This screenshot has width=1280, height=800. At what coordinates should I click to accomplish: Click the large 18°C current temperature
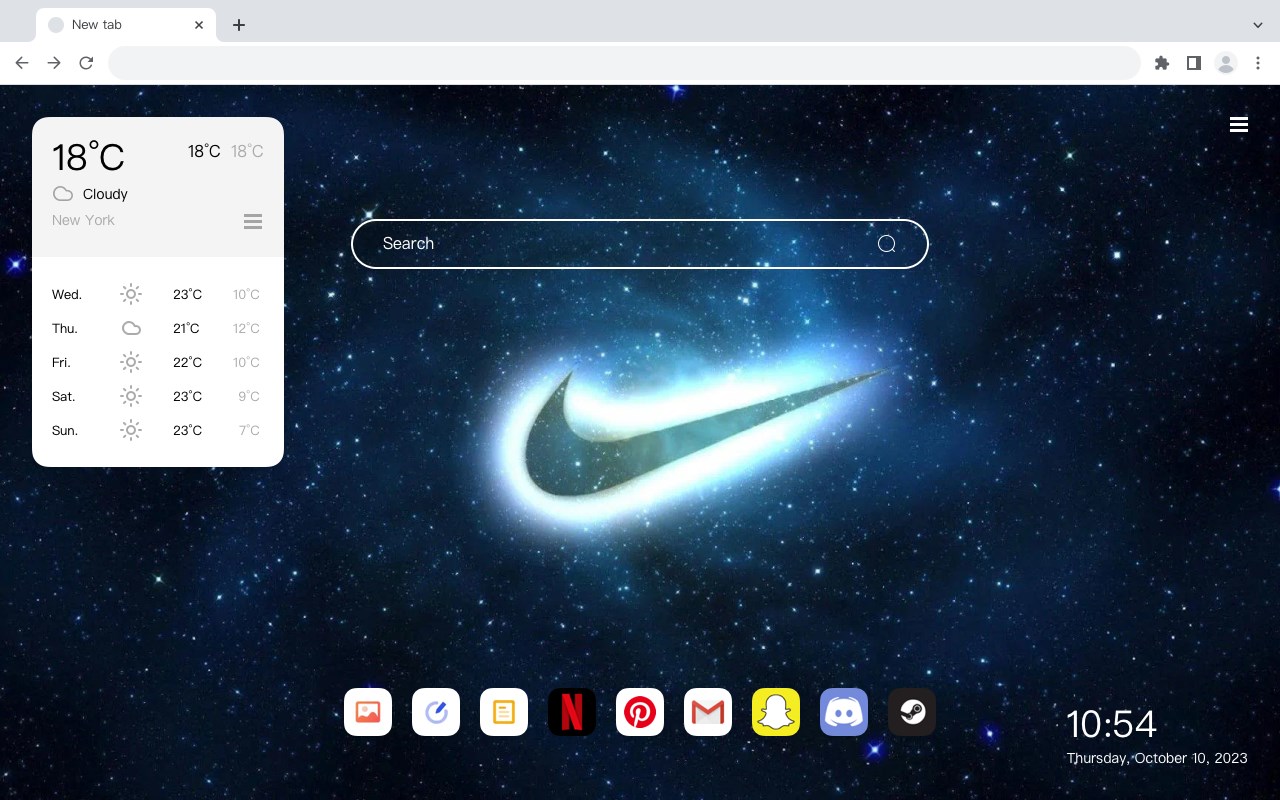[88, 157]
